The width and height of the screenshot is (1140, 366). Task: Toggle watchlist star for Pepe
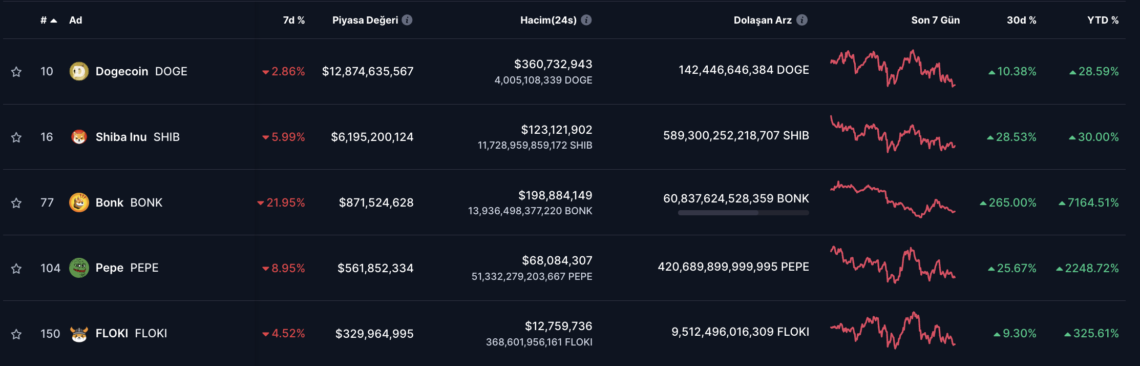(16, 268)
